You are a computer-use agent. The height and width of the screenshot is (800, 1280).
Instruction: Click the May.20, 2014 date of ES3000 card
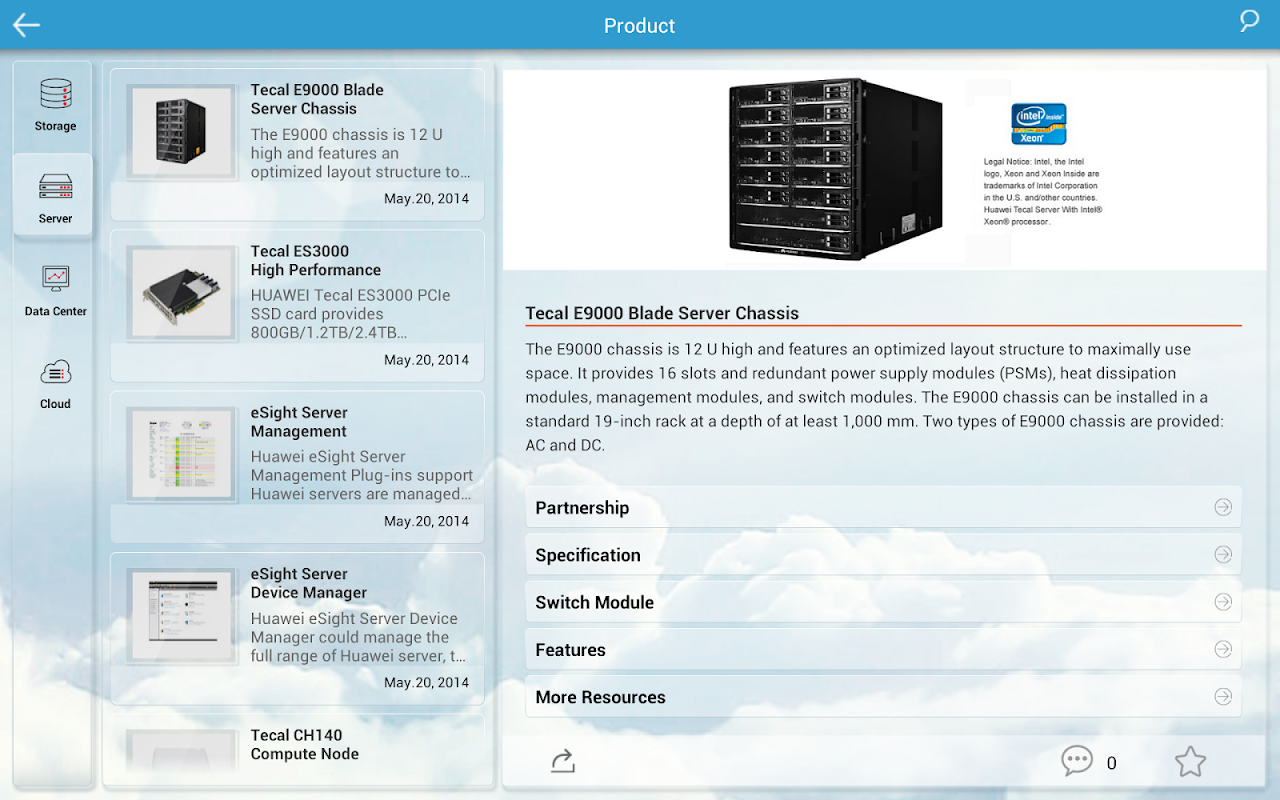tap(426, 360)
